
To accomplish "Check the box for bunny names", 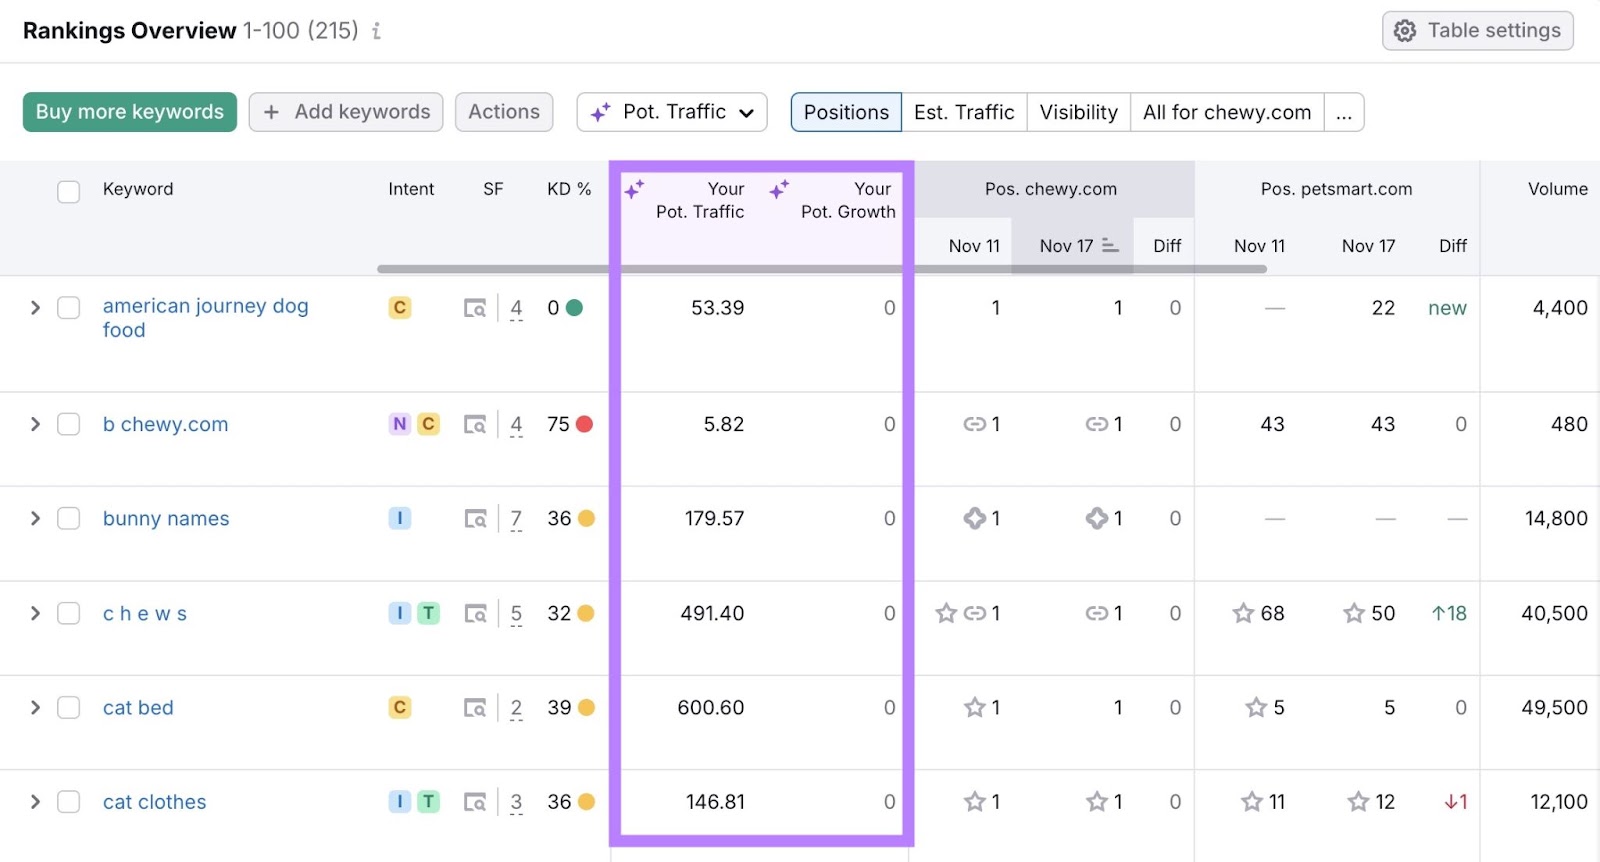I will (x=68, y=518).
